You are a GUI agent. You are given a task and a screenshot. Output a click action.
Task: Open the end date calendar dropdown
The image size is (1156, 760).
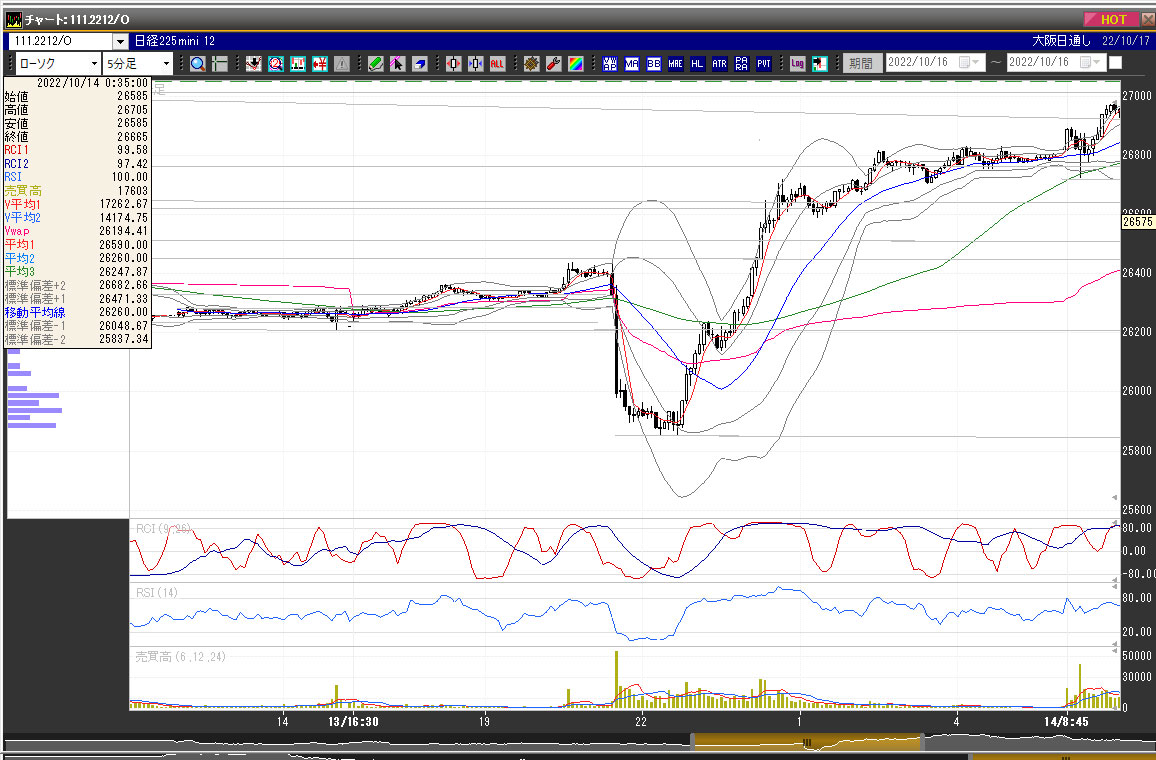[x=1090, y=63]
